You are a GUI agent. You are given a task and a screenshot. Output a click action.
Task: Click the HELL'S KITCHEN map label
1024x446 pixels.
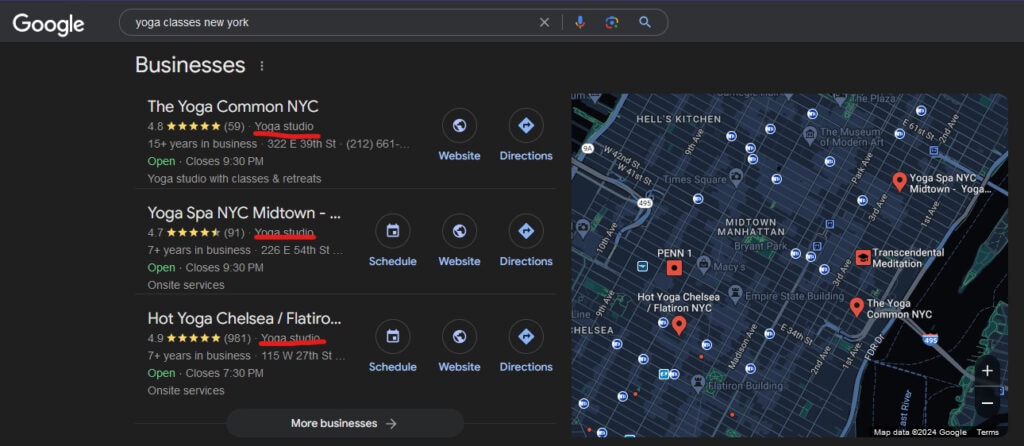pos(679,119)
